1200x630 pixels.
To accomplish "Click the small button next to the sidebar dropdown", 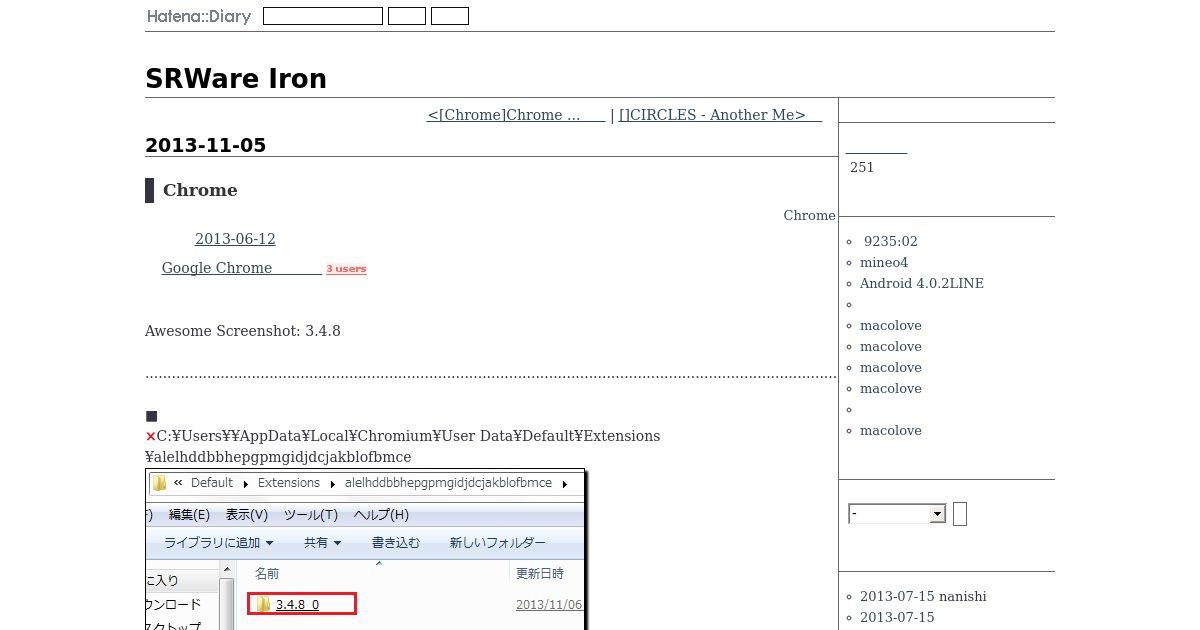I will (x=960, y=514).
